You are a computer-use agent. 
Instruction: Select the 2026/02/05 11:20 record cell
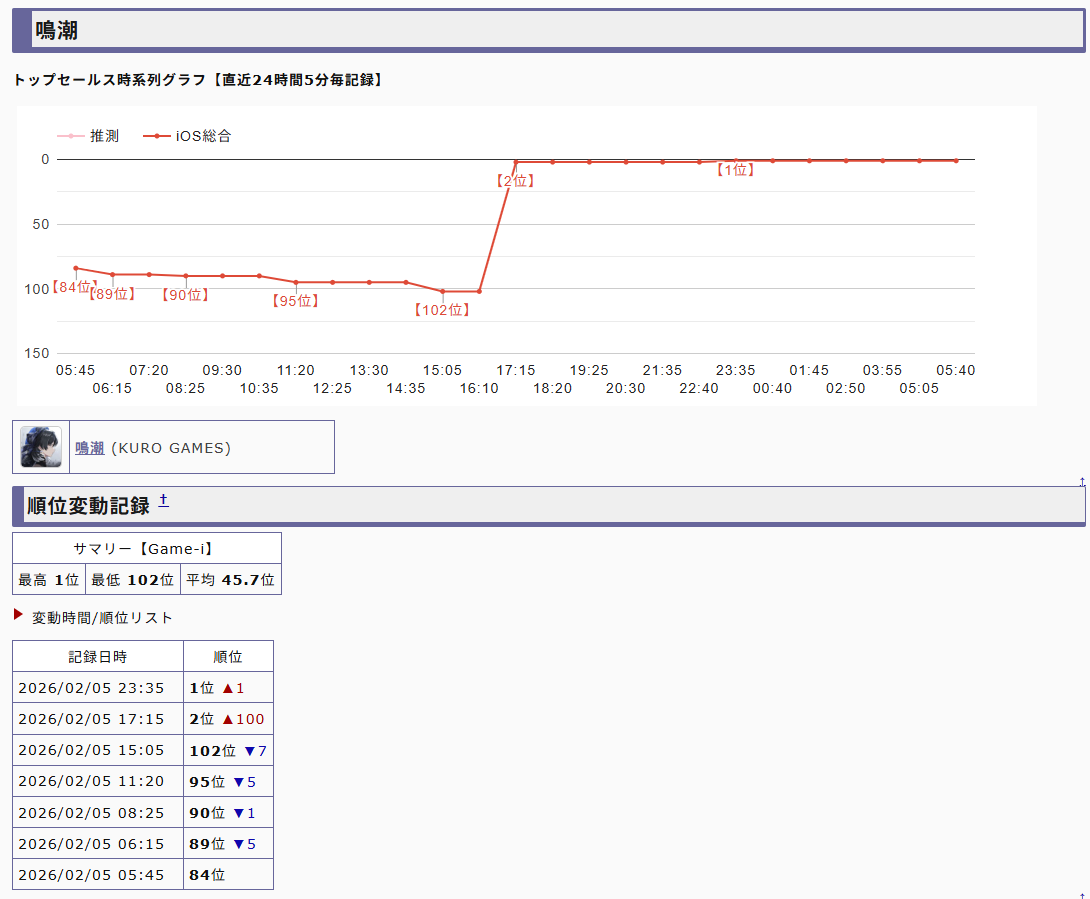(x=98, y=781)
